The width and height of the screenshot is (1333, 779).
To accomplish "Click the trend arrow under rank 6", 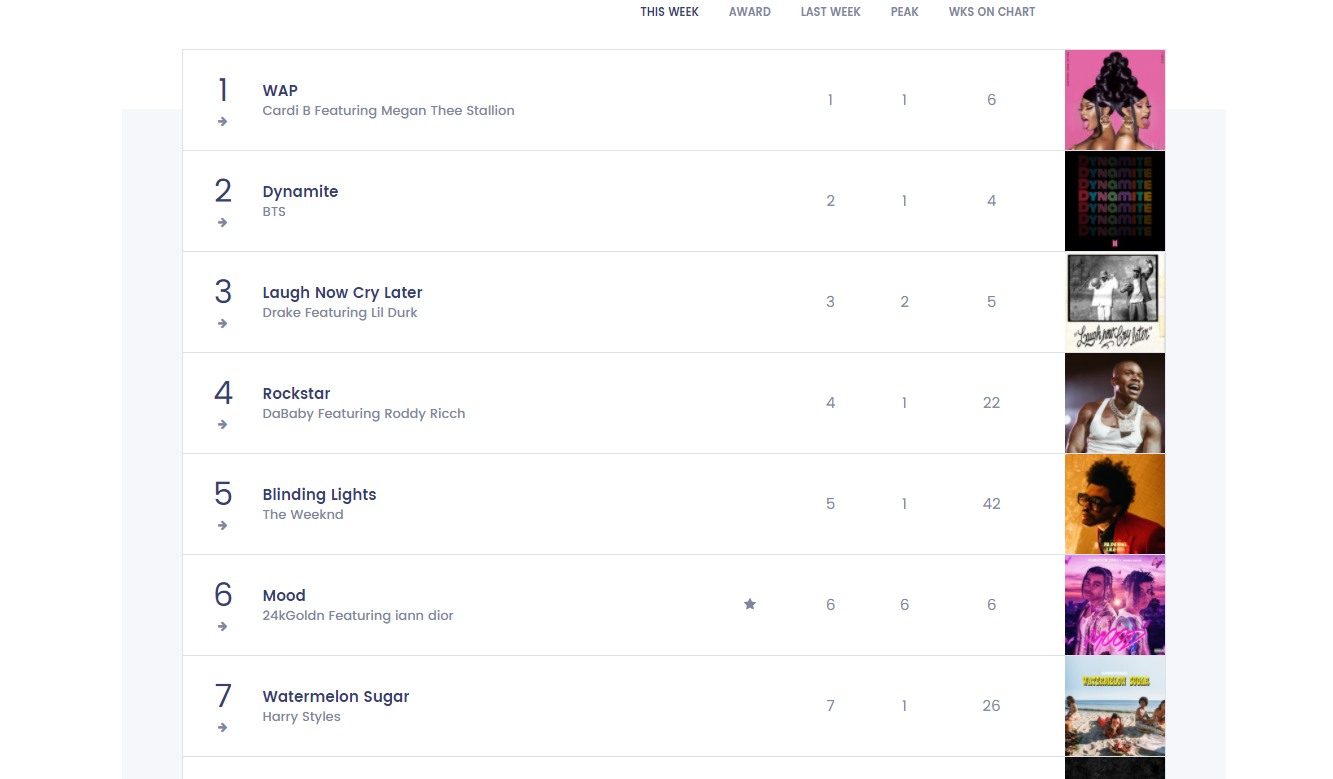I will (x=222, y=627).
